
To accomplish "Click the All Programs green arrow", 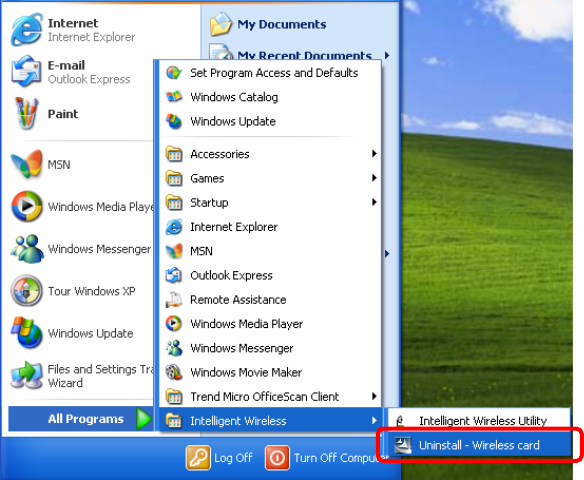I will click(x=143, y=419).
